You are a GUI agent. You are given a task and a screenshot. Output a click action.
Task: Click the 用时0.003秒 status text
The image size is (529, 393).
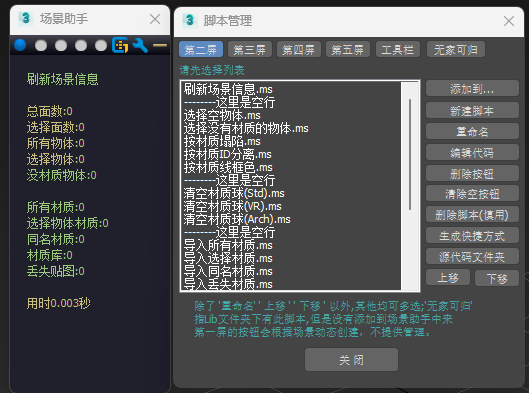(x=59, y=303)
